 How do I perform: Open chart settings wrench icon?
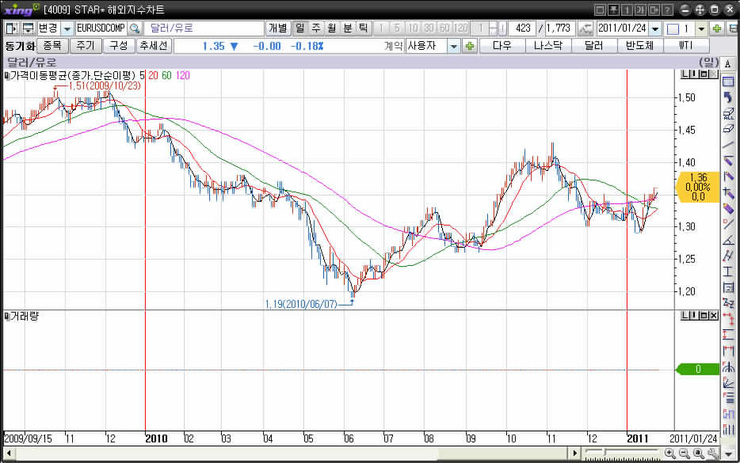pos(713,454)
